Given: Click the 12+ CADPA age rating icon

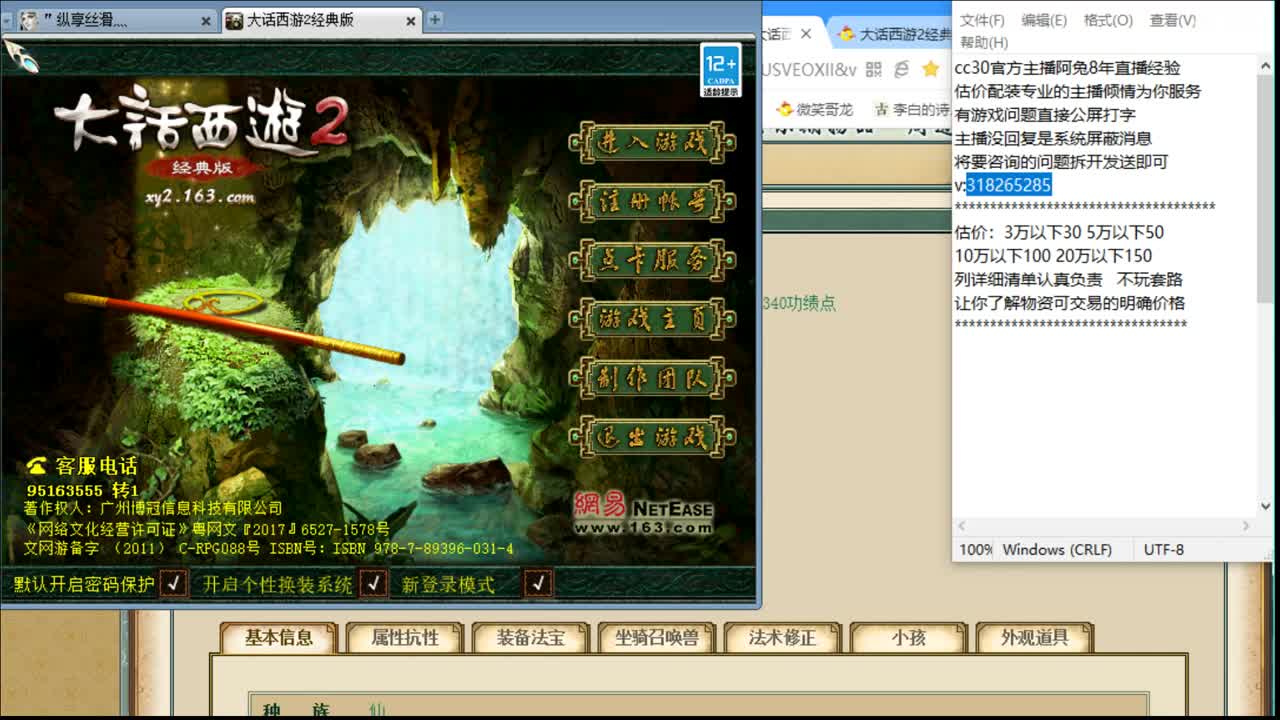Looking at the screenshot, I should coord(721,70).
